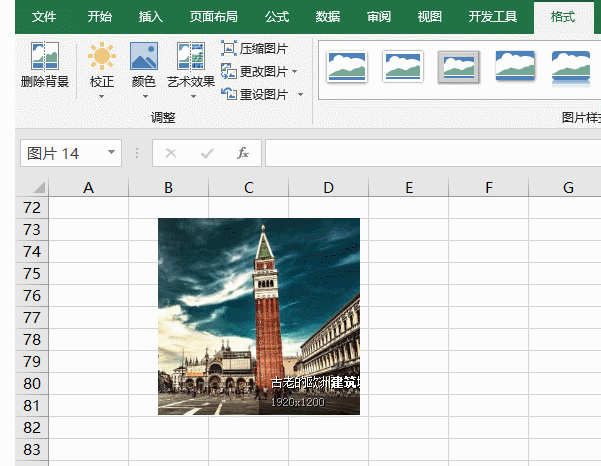The height and width of the screenshot is (466, 601).
Task: Select column E header
Action: 409,188
